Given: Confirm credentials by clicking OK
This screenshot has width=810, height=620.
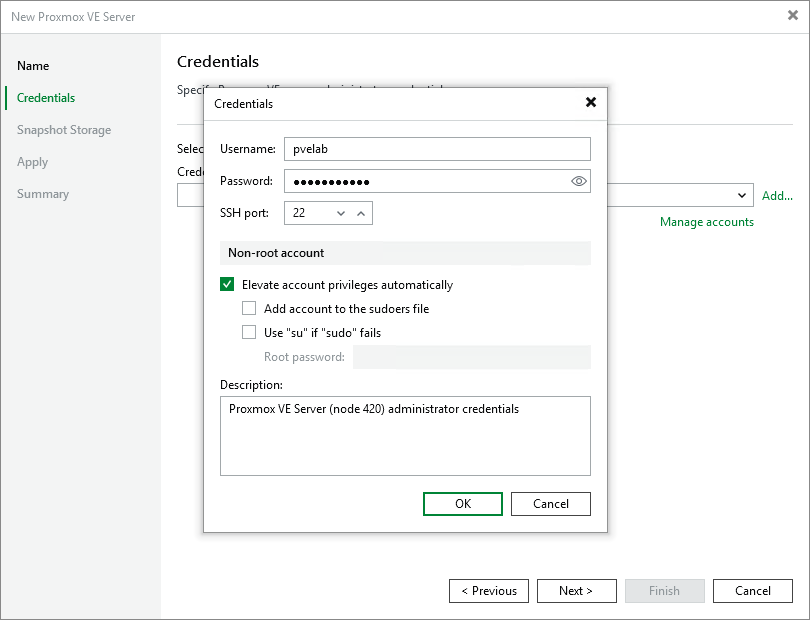Looking at the screenshot, I should coord(462,503).
